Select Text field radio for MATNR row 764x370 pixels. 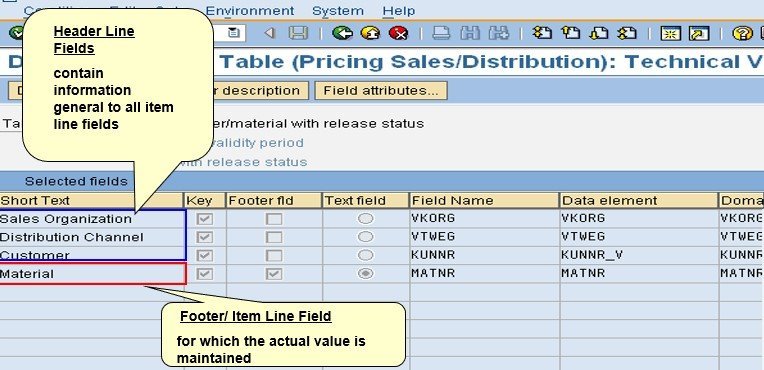[365, 273]
